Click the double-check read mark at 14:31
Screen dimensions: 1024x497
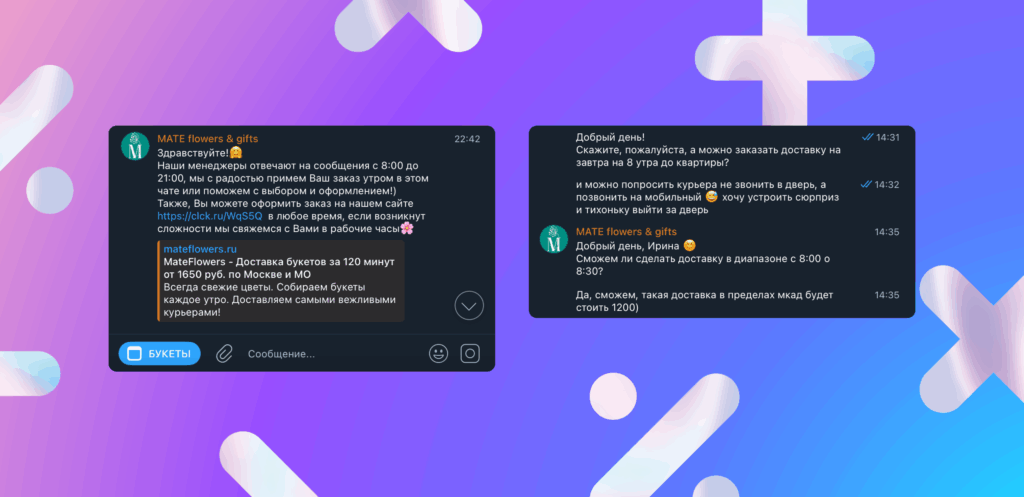tap(867, 137)
